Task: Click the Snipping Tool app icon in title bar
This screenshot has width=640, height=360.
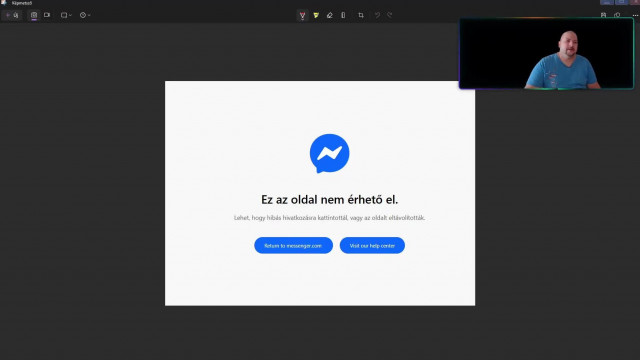Action: [4, 3]
